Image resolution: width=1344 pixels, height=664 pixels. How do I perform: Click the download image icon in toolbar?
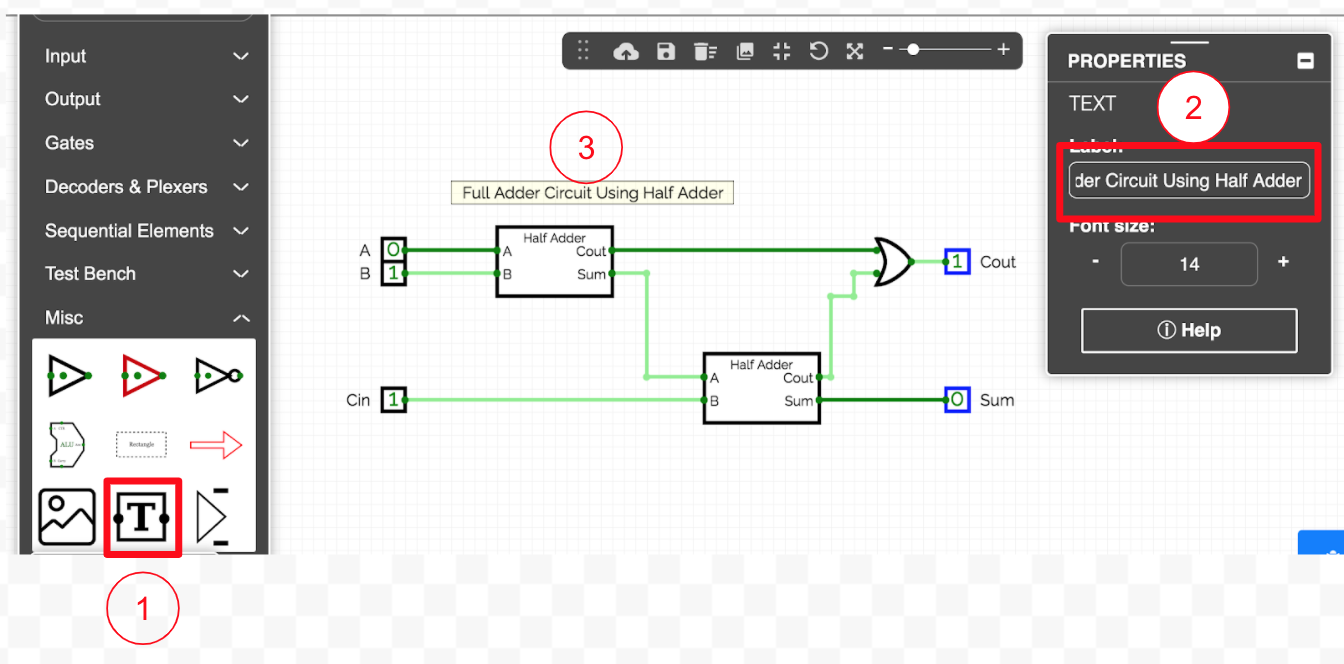click(x=745, y=51)
